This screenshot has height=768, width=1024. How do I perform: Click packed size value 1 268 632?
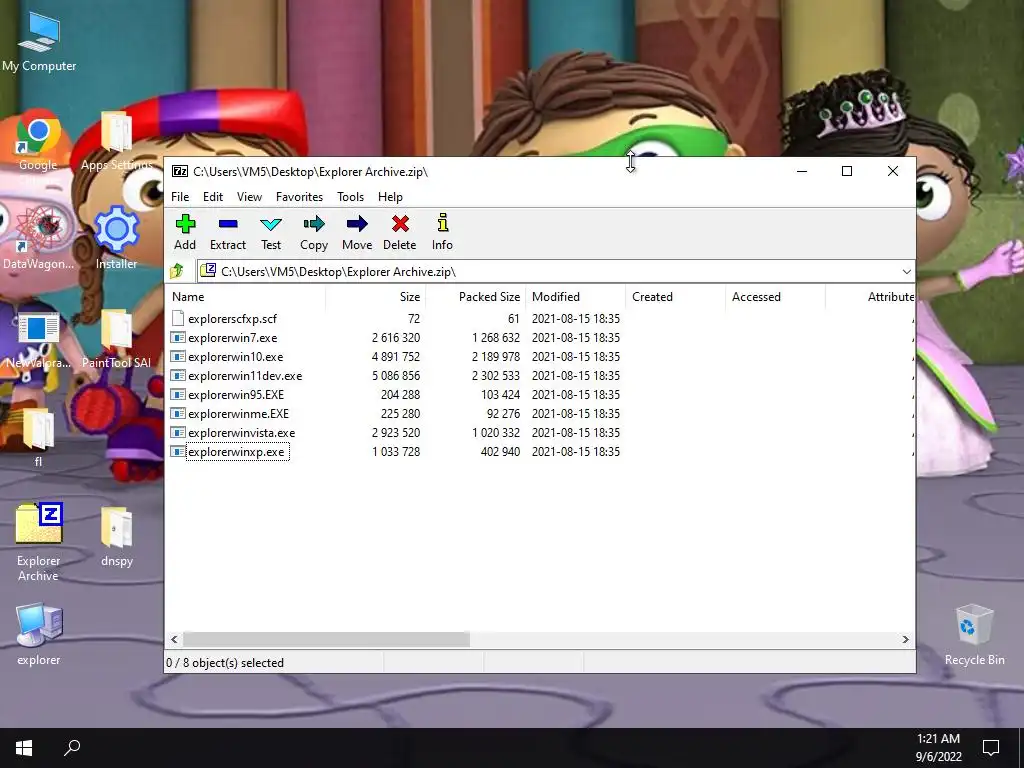[x=496, y=338]
